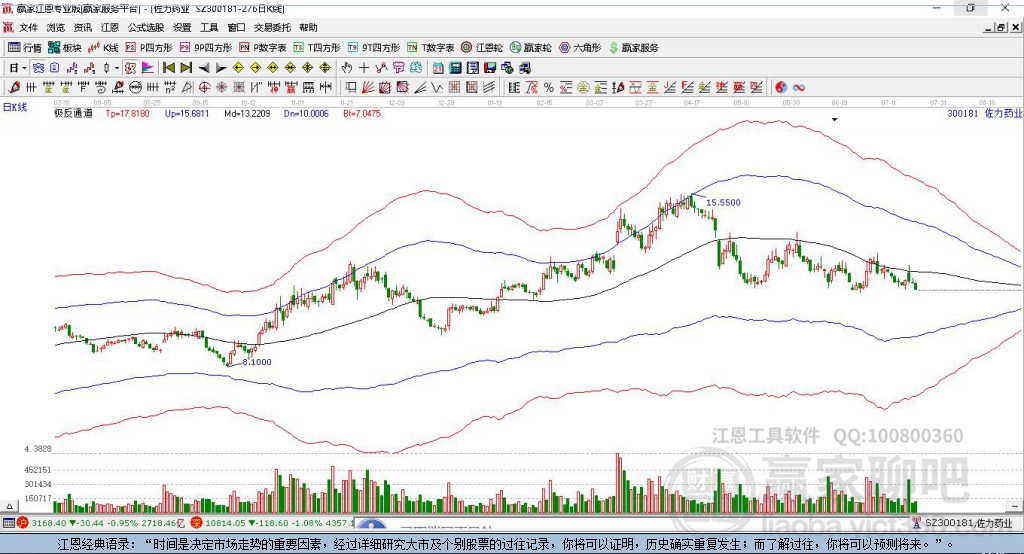Open the chart indicator dropdown triangle
Image resolution: width=1024 pixels, height=554 pixels.
[834, 120]
